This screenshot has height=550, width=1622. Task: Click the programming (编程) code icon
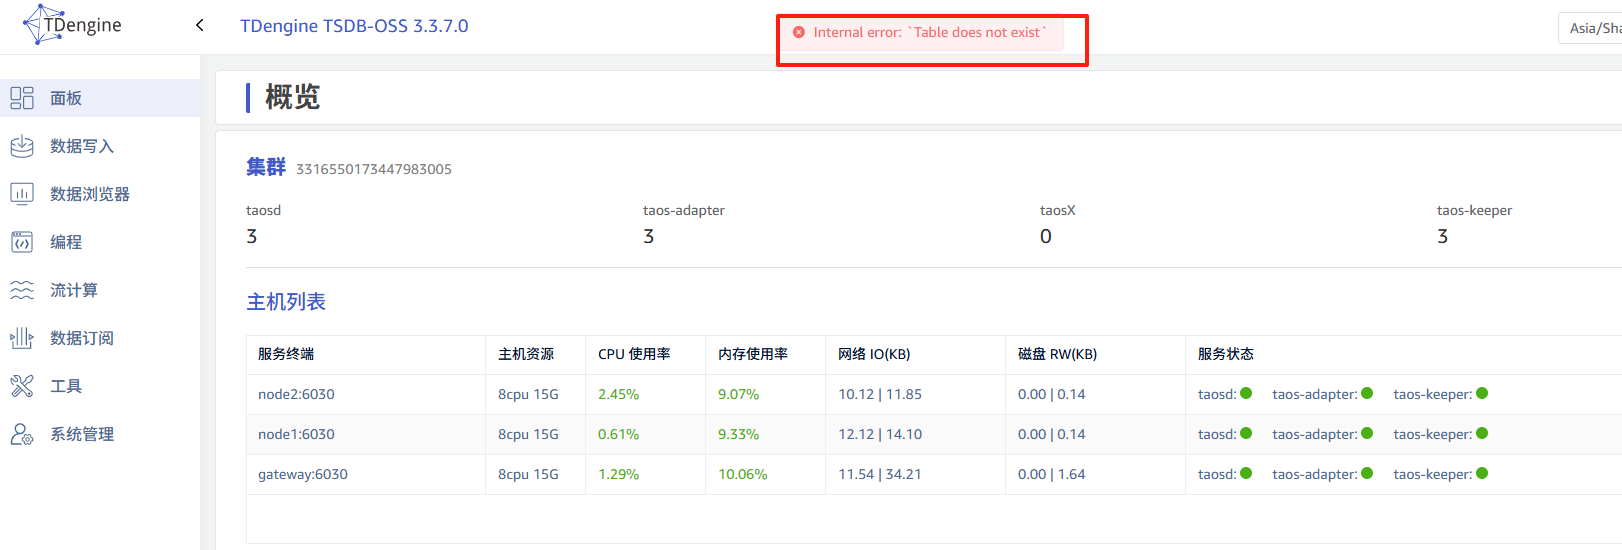coord(22,242)
